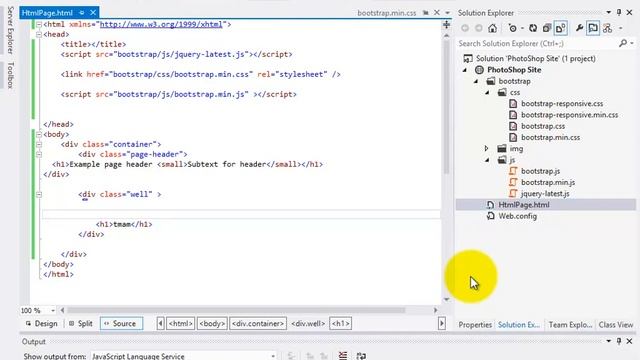Open Solution Explorer toolbar overflow dropdown
Viewport: 640px width, 360px height.
tap(621, 28)
